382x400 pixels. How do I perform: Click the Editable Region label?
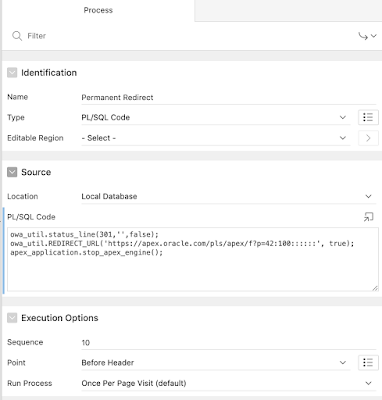point(35,138)
